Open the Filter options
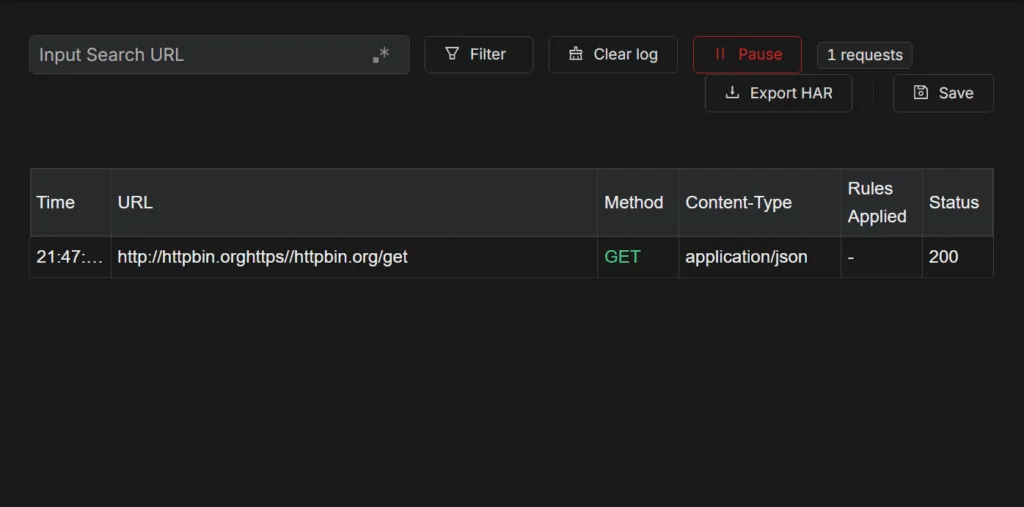 pyautogui.click(x=479, y=54)
